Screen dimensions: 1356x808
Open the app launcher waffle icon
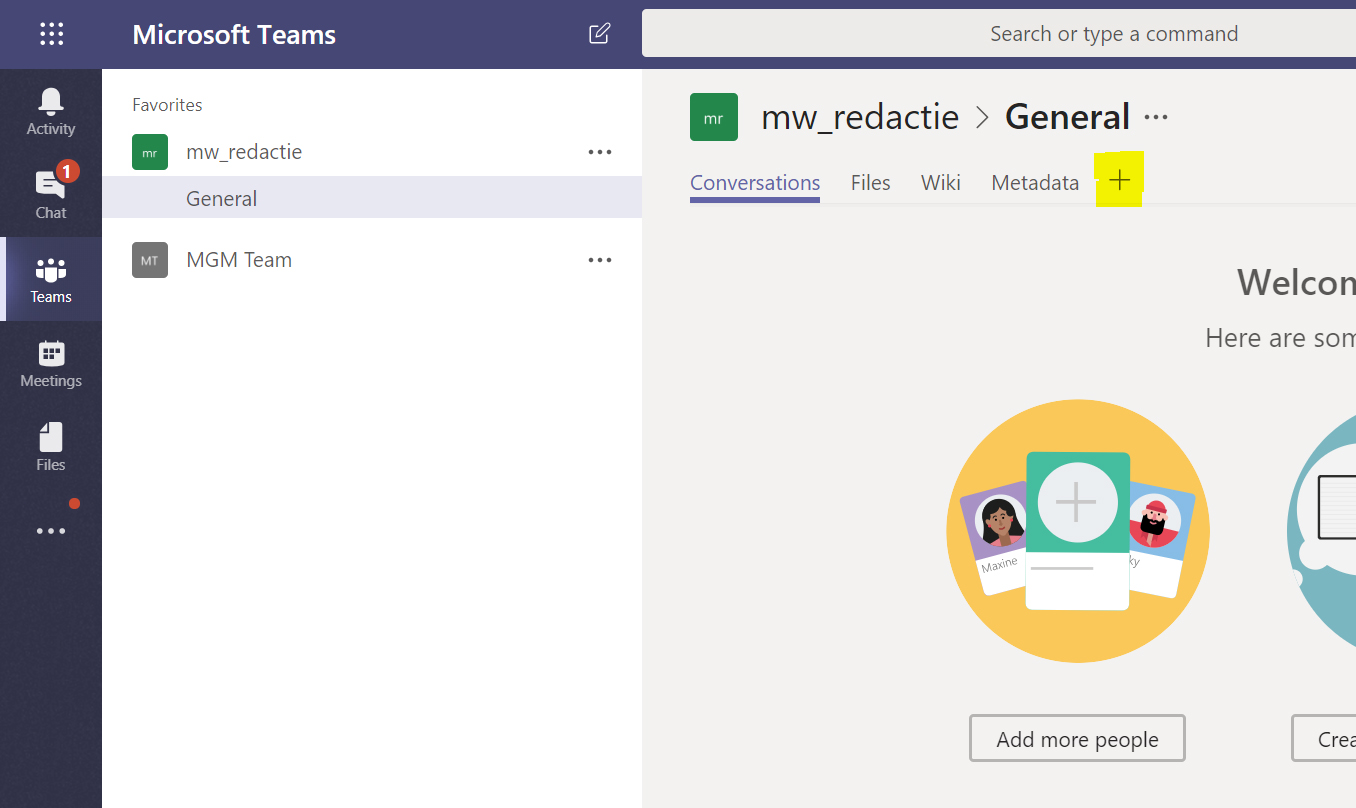(x=51, y=34)
